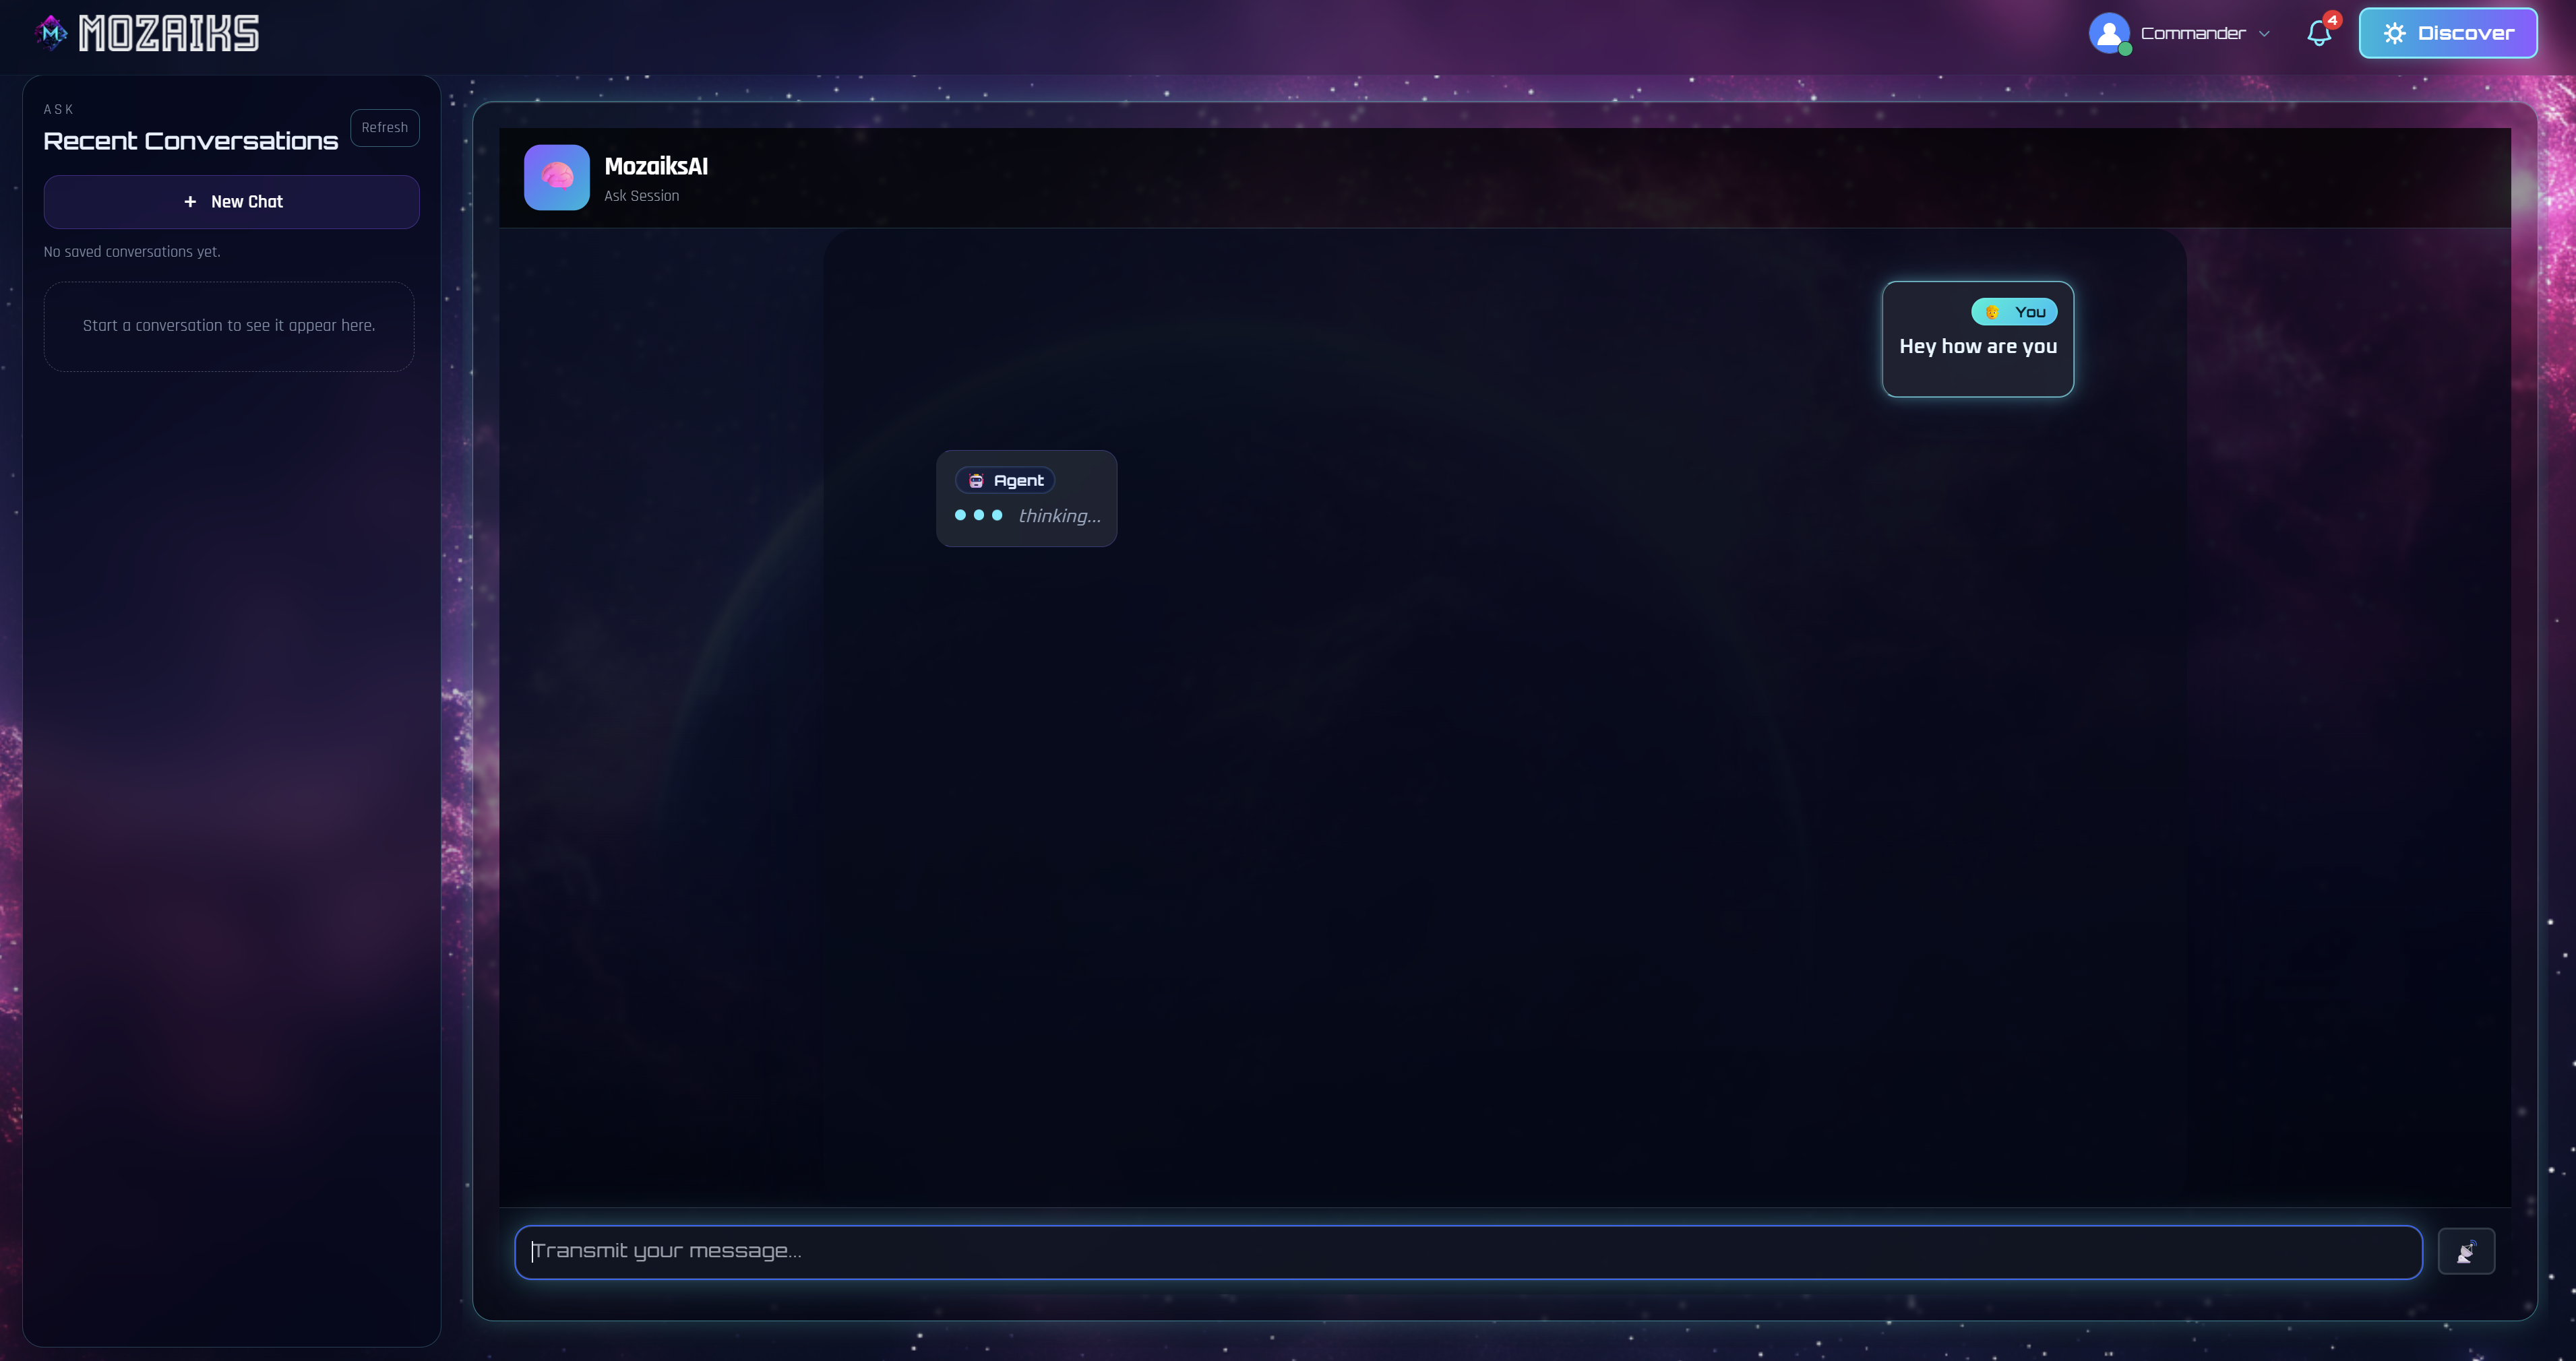Image resolution: width=2576 pixels, height=1361 pixels.
Task: Expand the Commander dropdown chevron
Action: click(x=2264, y=34)
